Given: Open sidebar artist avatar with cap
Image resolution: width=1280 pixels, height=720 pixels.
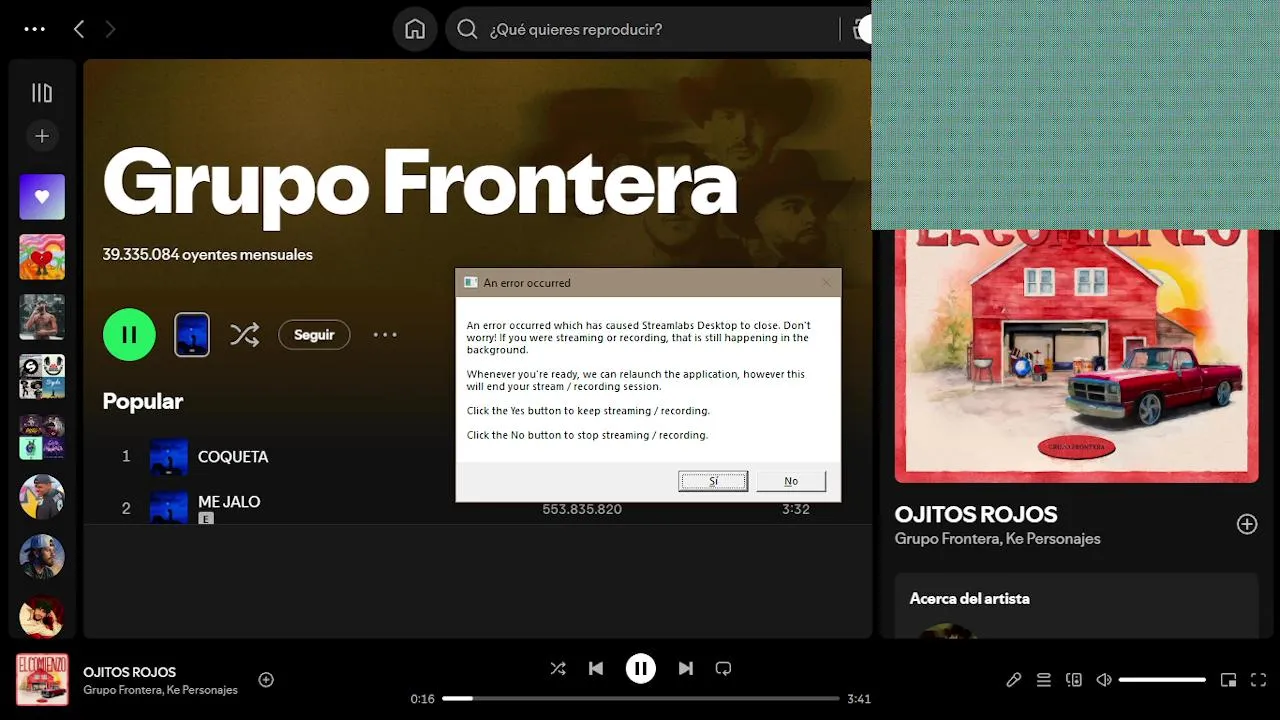Looking at the screenshot, I should (x=42, y=497).
